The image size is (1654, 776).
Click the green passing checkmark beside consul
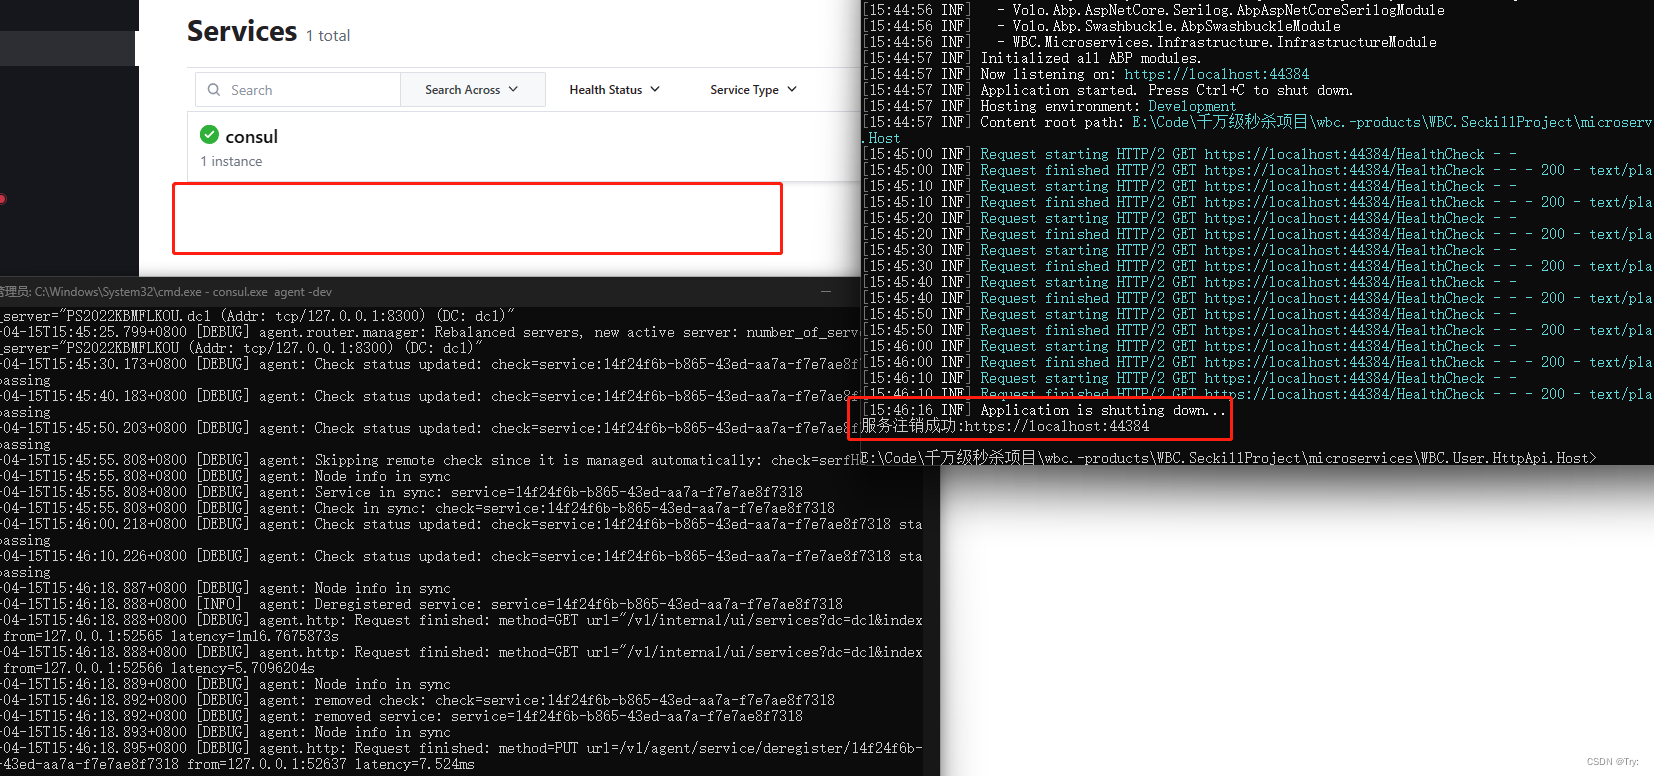point(209,135)
